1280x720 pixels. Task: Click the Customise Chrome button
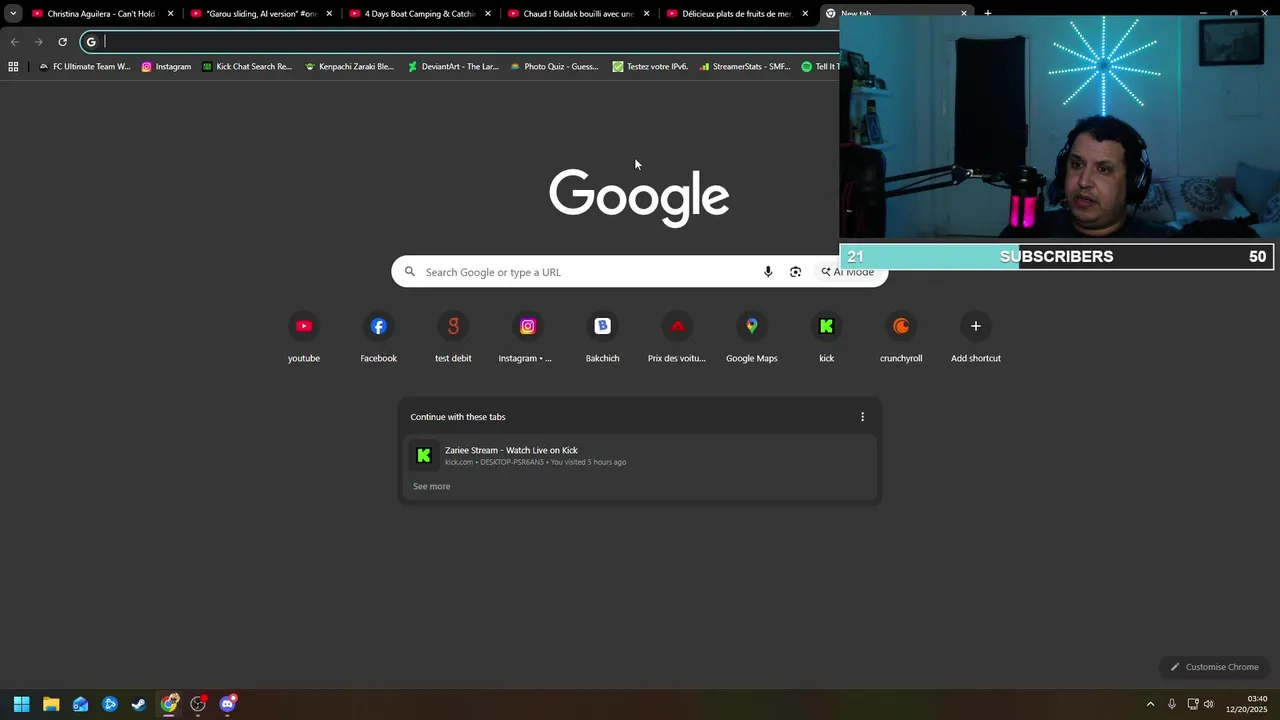tap(1215, 667)
